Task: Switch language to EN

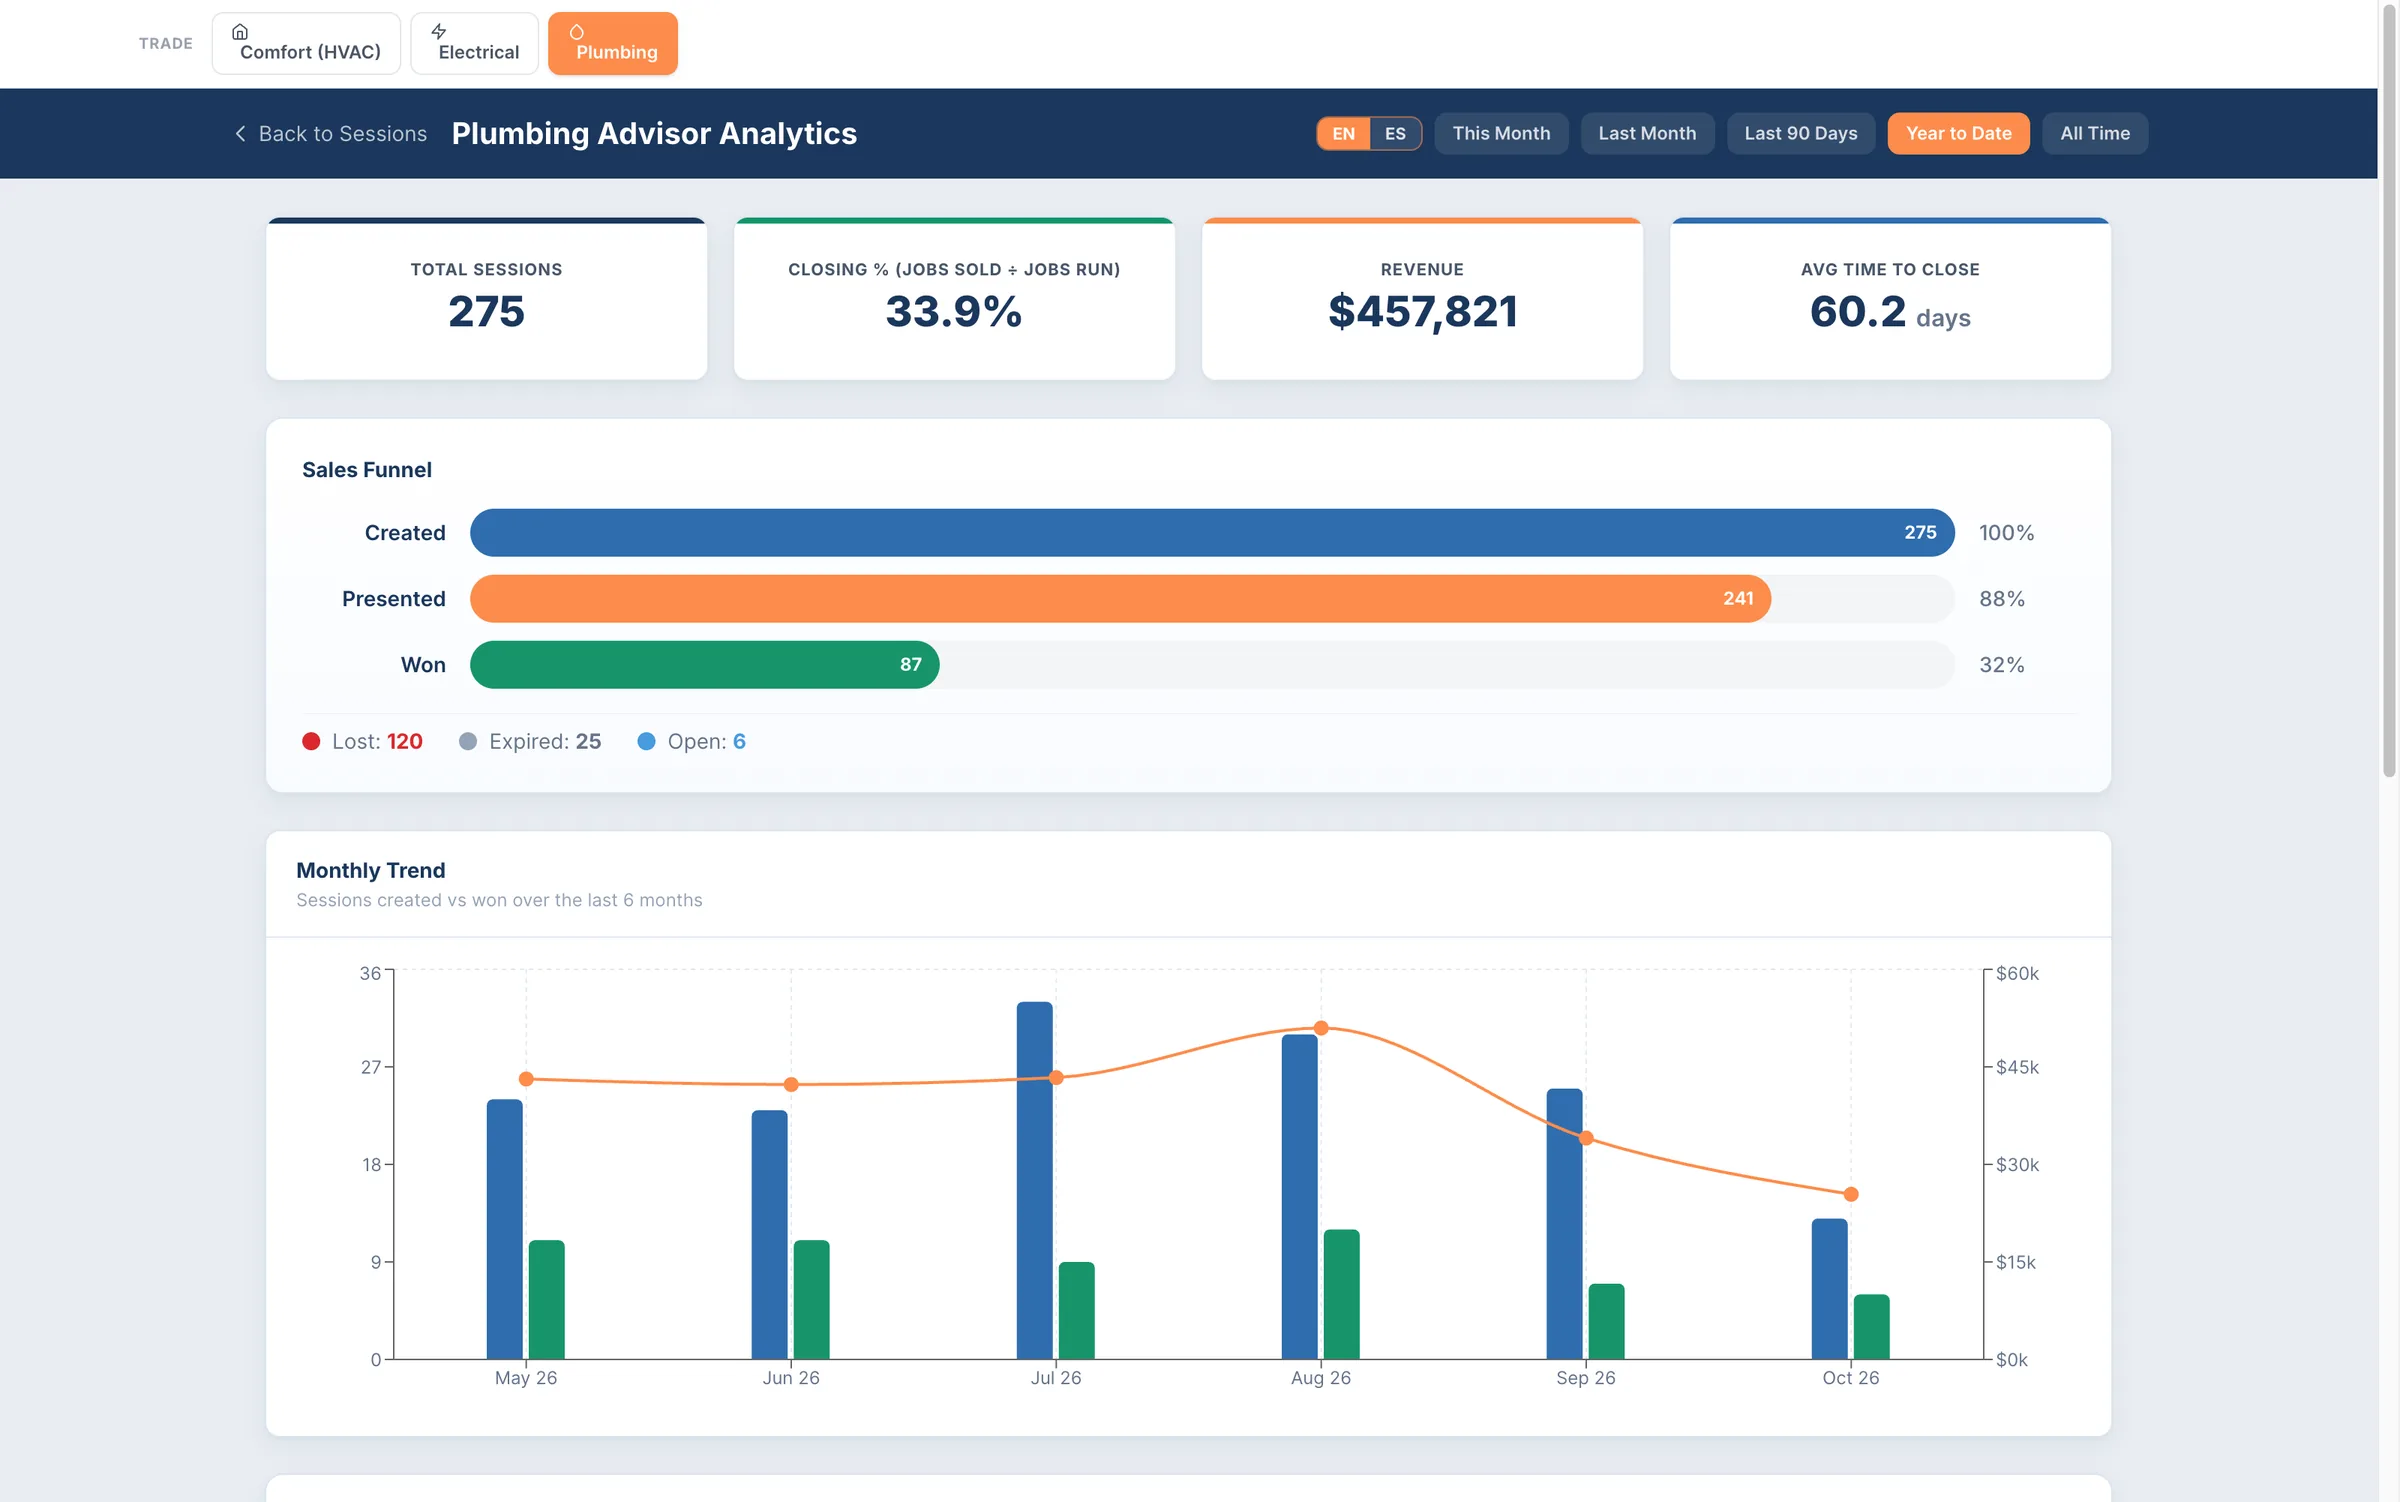Action: pos(1343,133)
